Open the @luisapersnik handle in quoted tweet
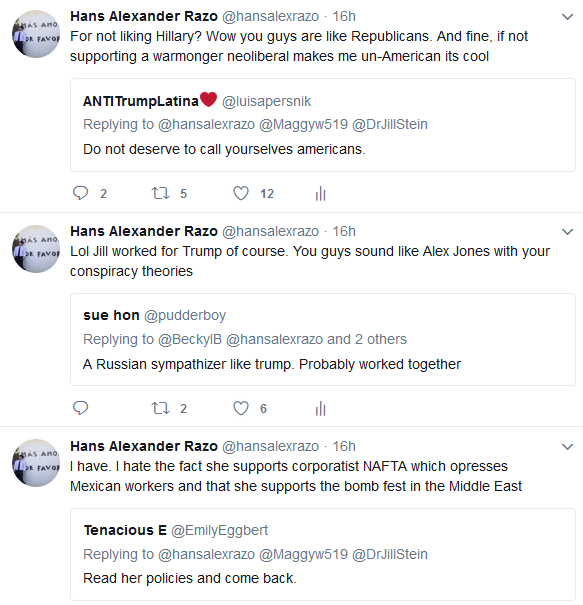Image resolution: width=583 pixels, height=605 pixels. pos(266,101)
